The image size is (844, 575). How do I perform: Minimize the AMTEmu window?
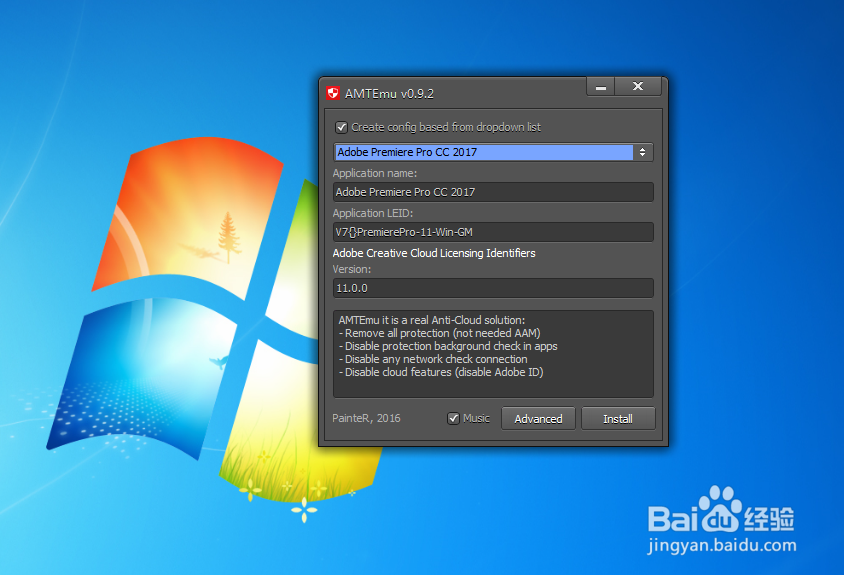pos(601,87)
